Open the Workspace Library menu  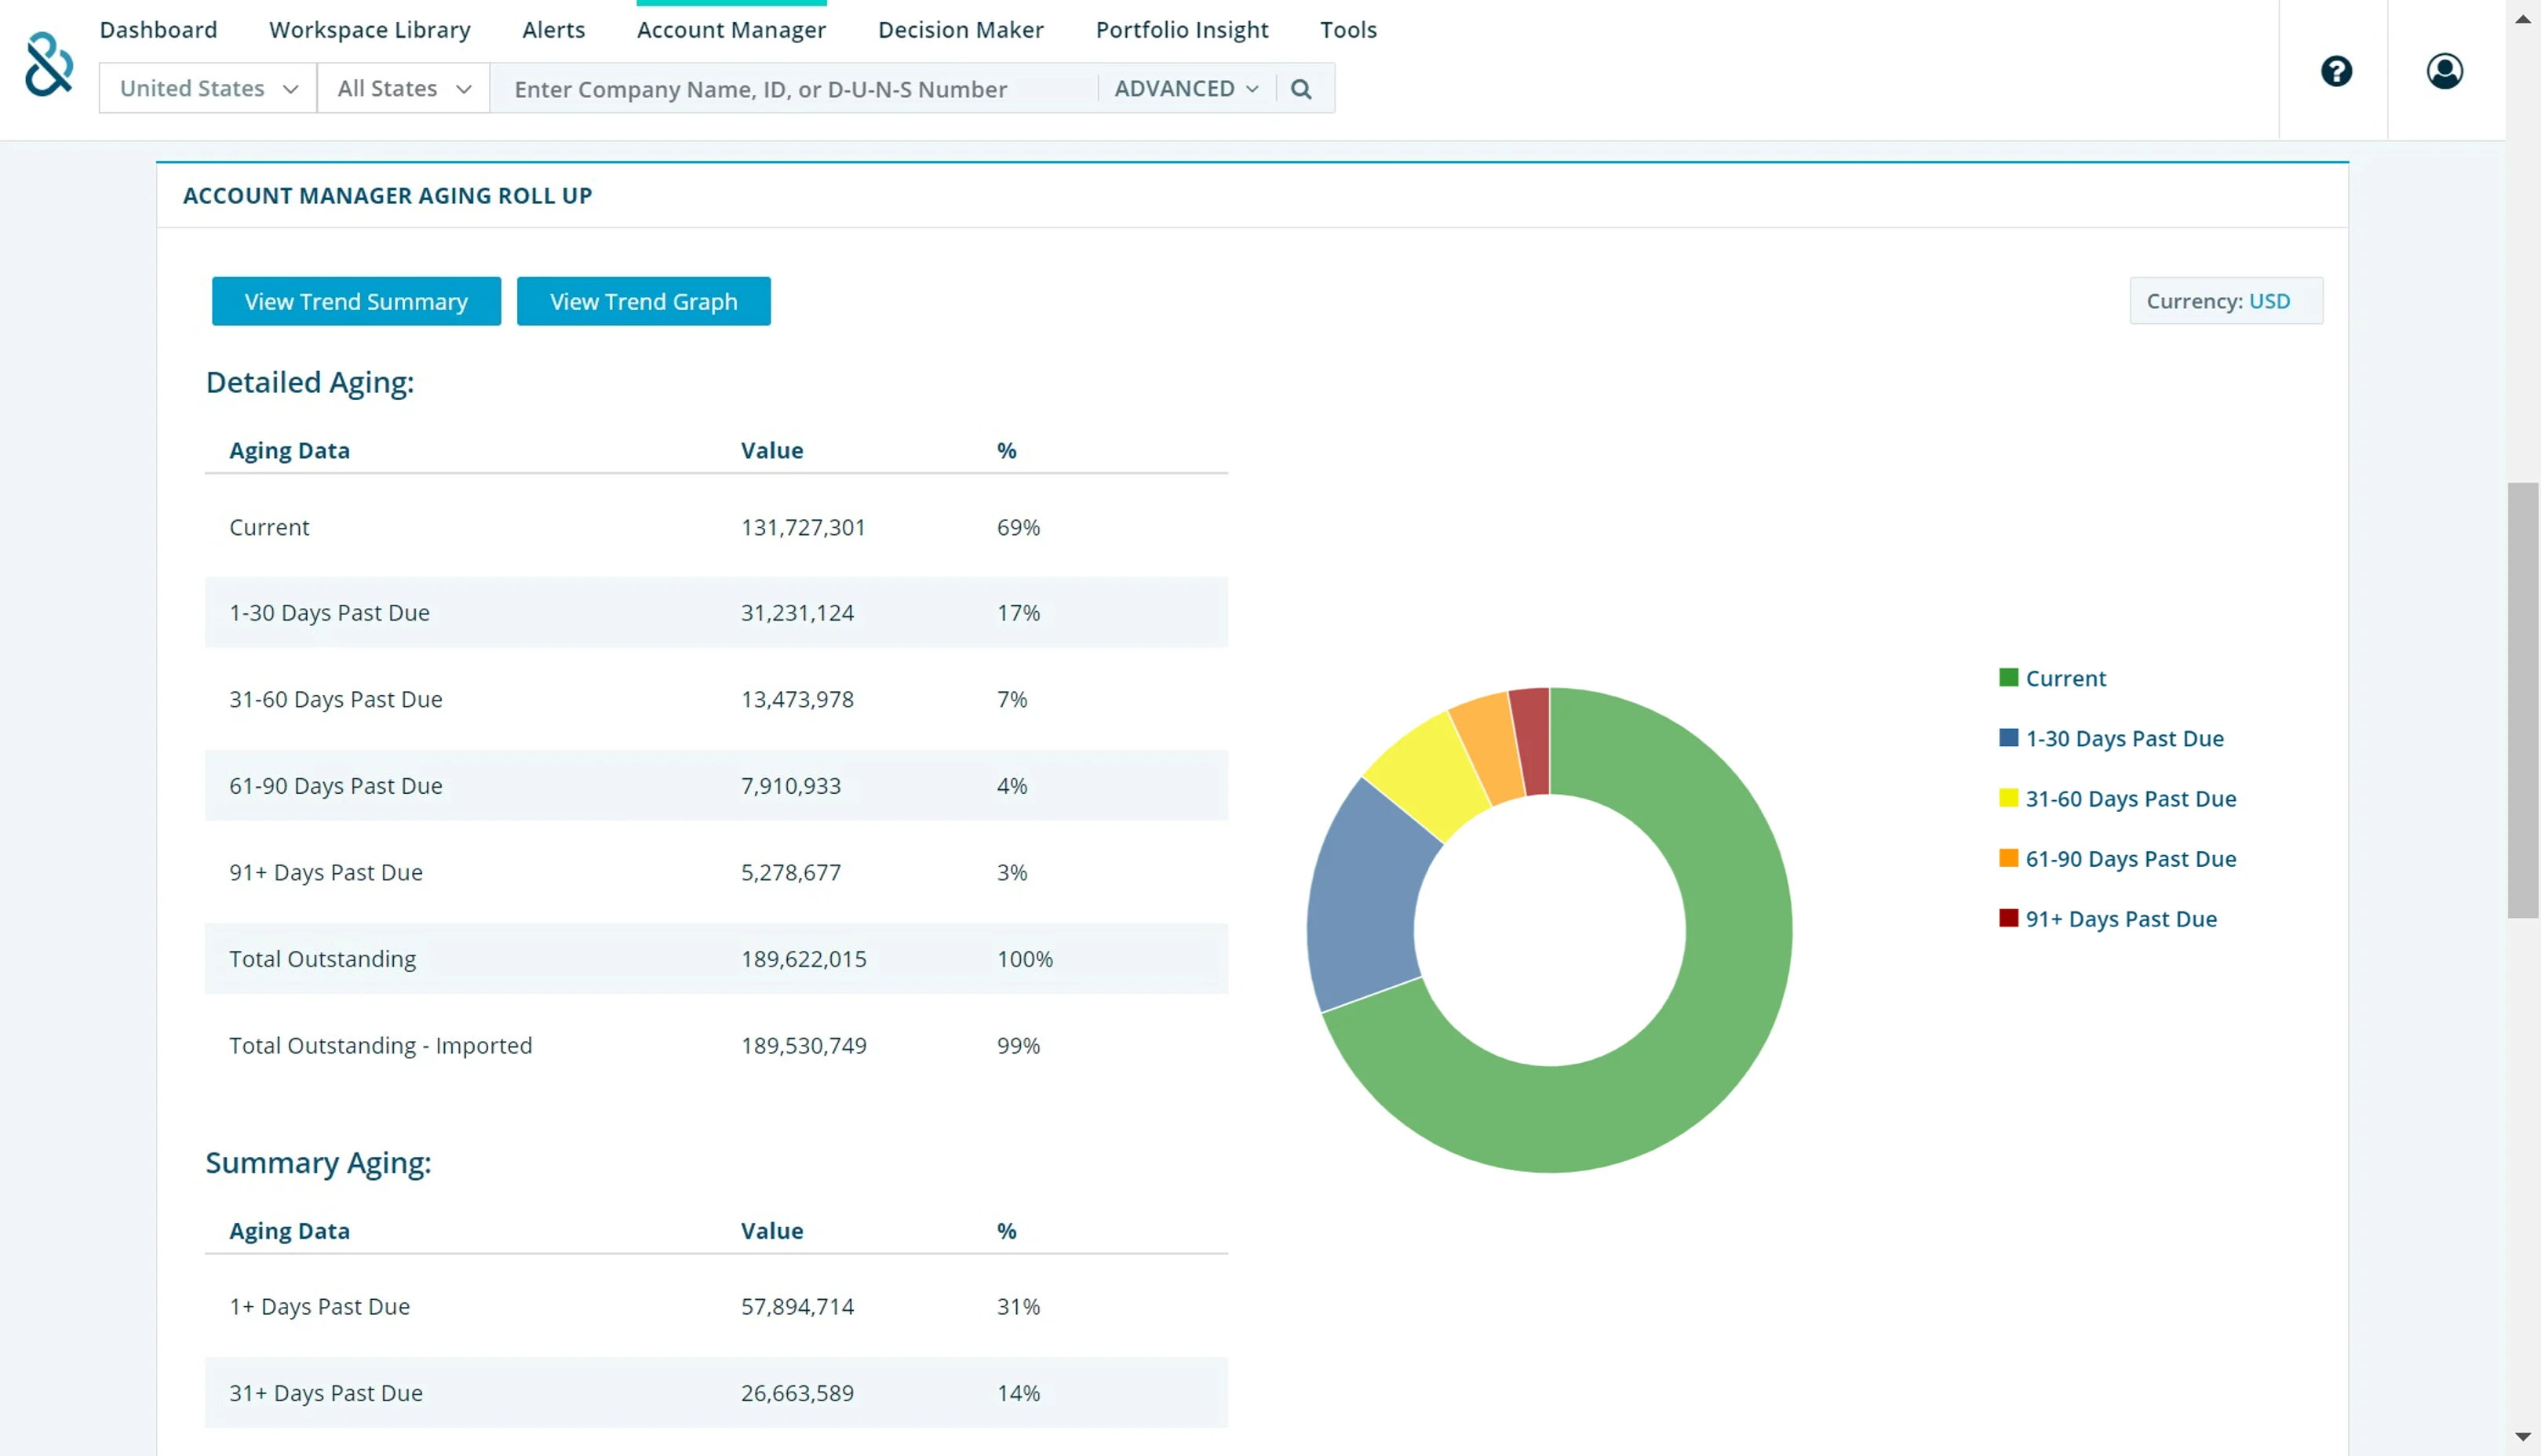pos(369,30)
